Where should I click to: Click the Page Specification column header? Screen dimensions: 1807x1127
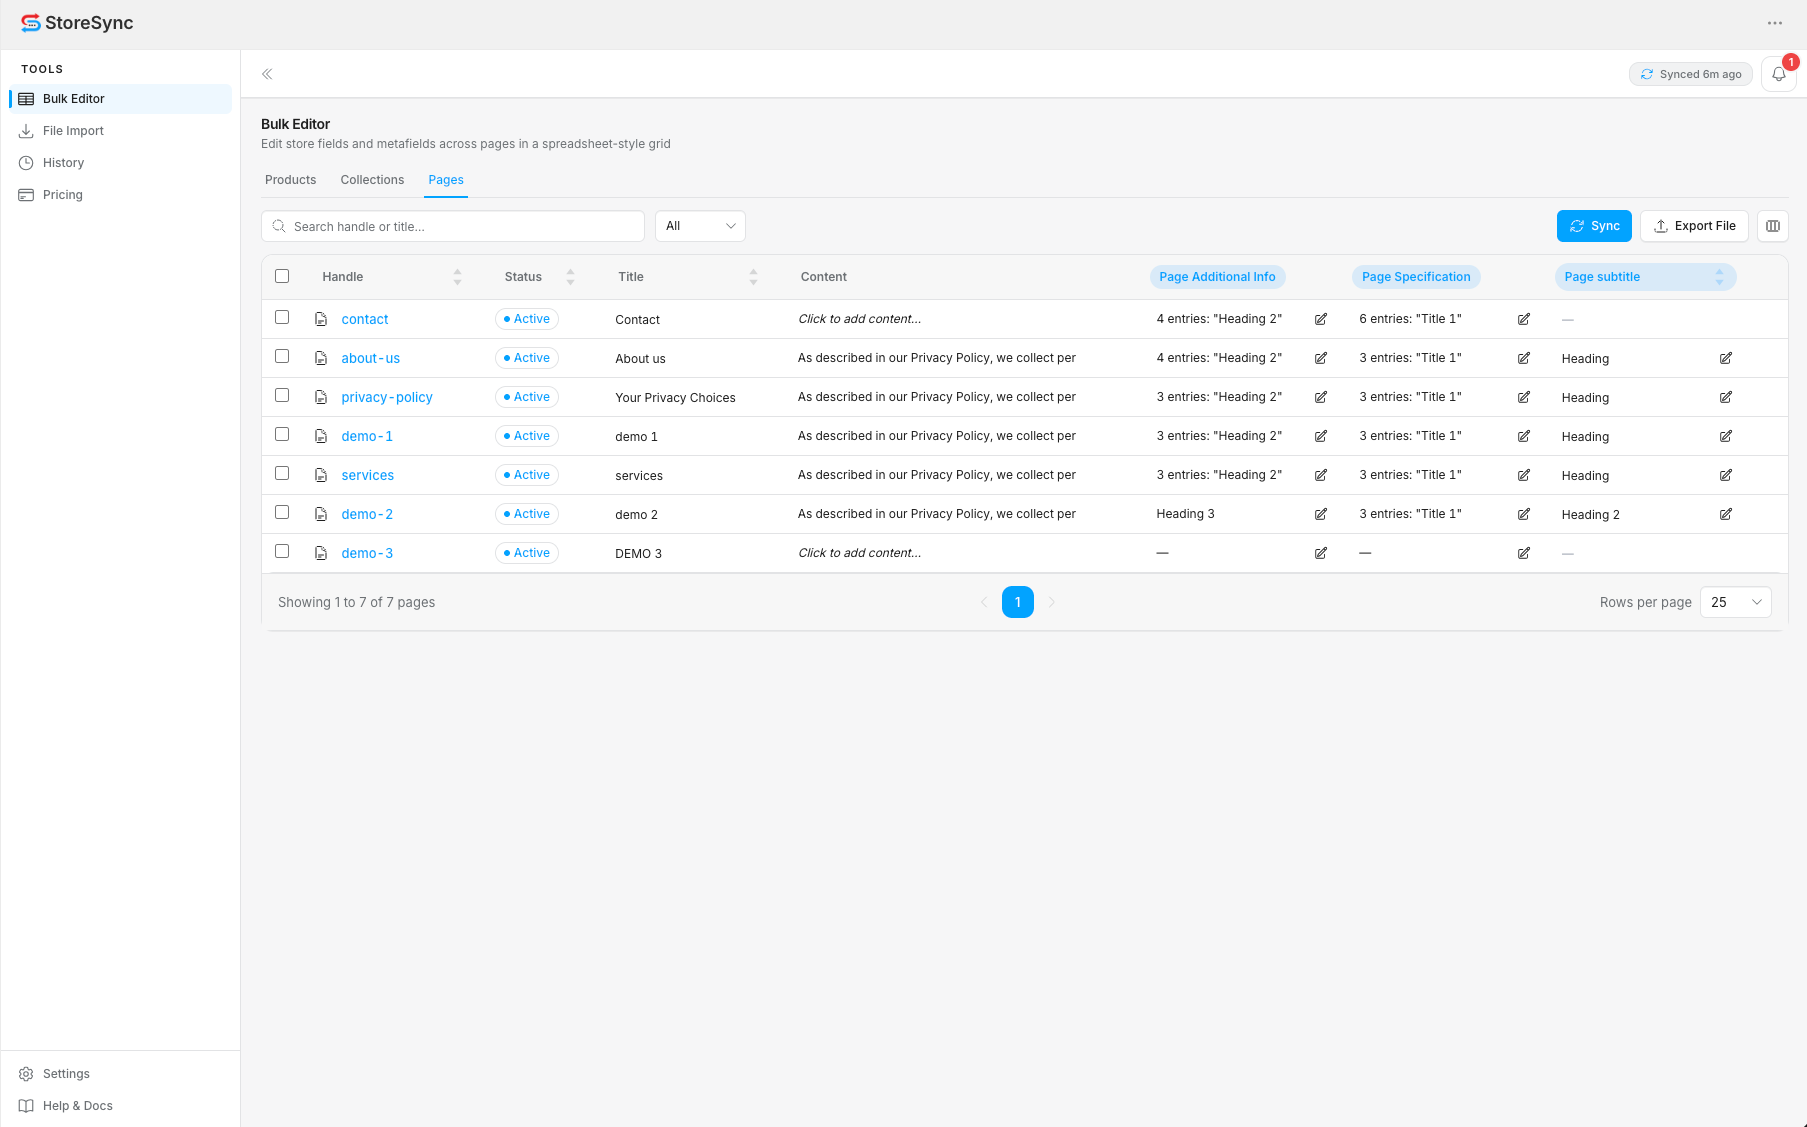click(x=1416, y=277)
